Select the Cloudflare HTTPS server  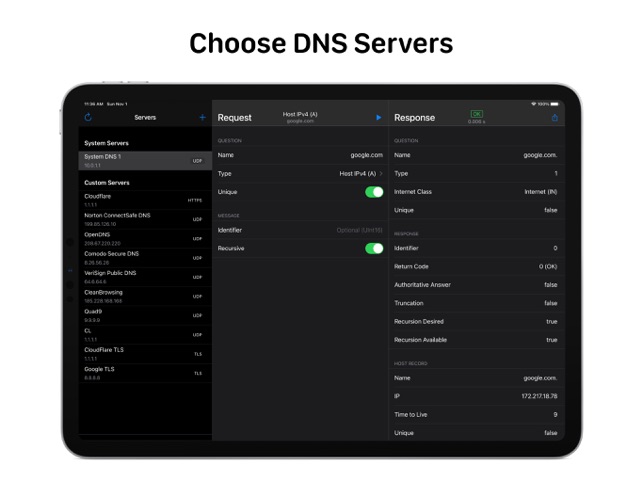coord(145,200)
